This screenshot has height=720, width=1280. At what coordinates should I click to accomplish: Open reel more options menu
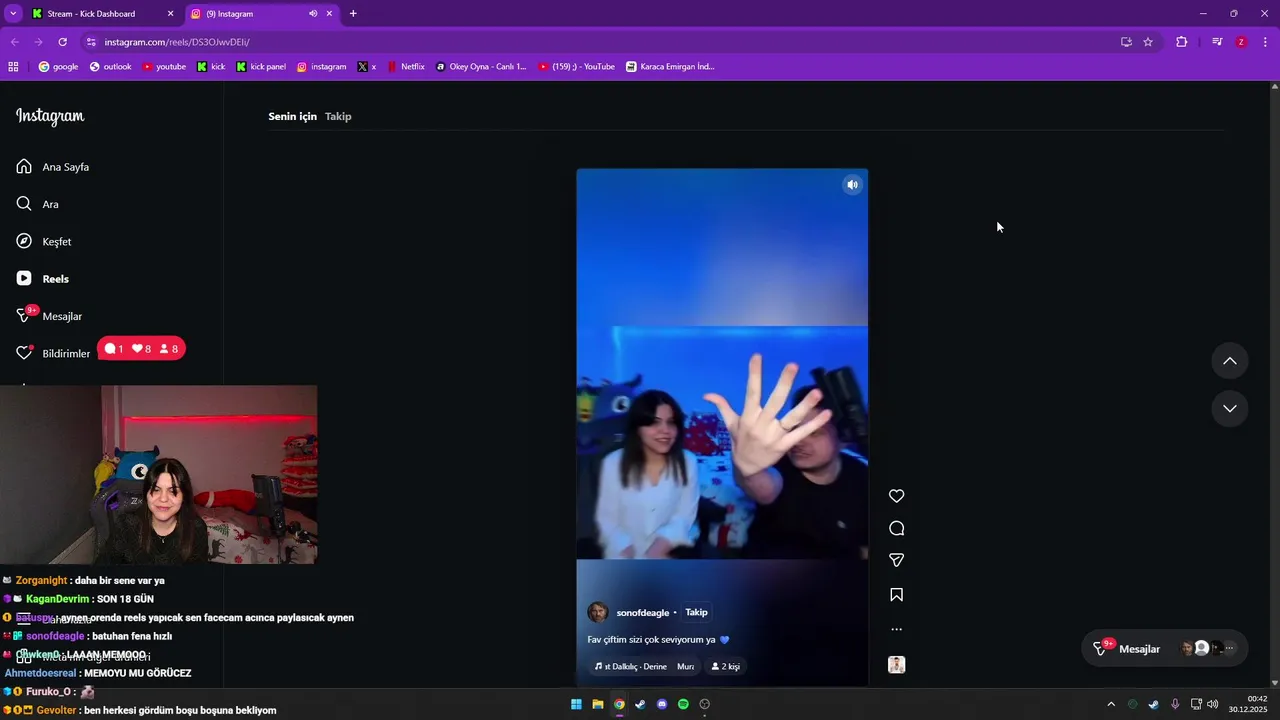[x=897, y=629]
